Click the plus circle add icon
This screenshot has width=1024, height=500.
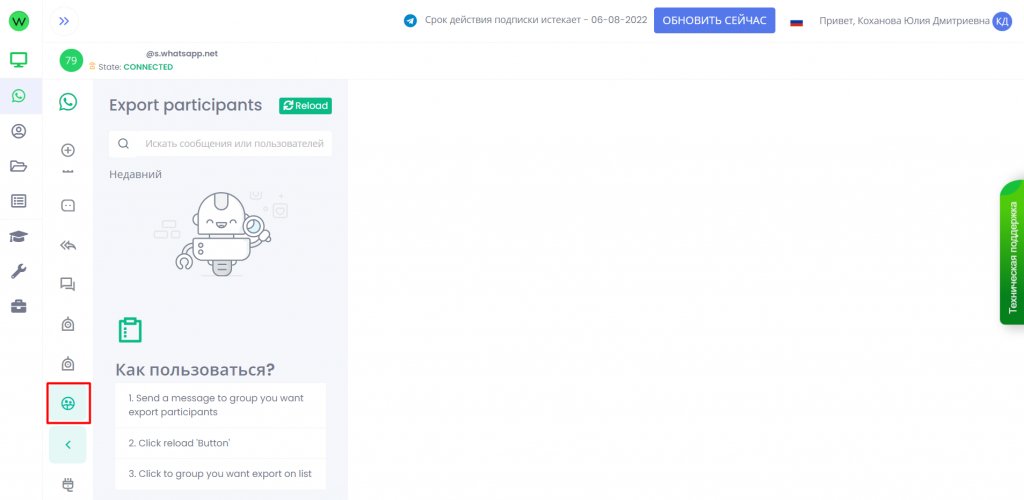[68, 150]
